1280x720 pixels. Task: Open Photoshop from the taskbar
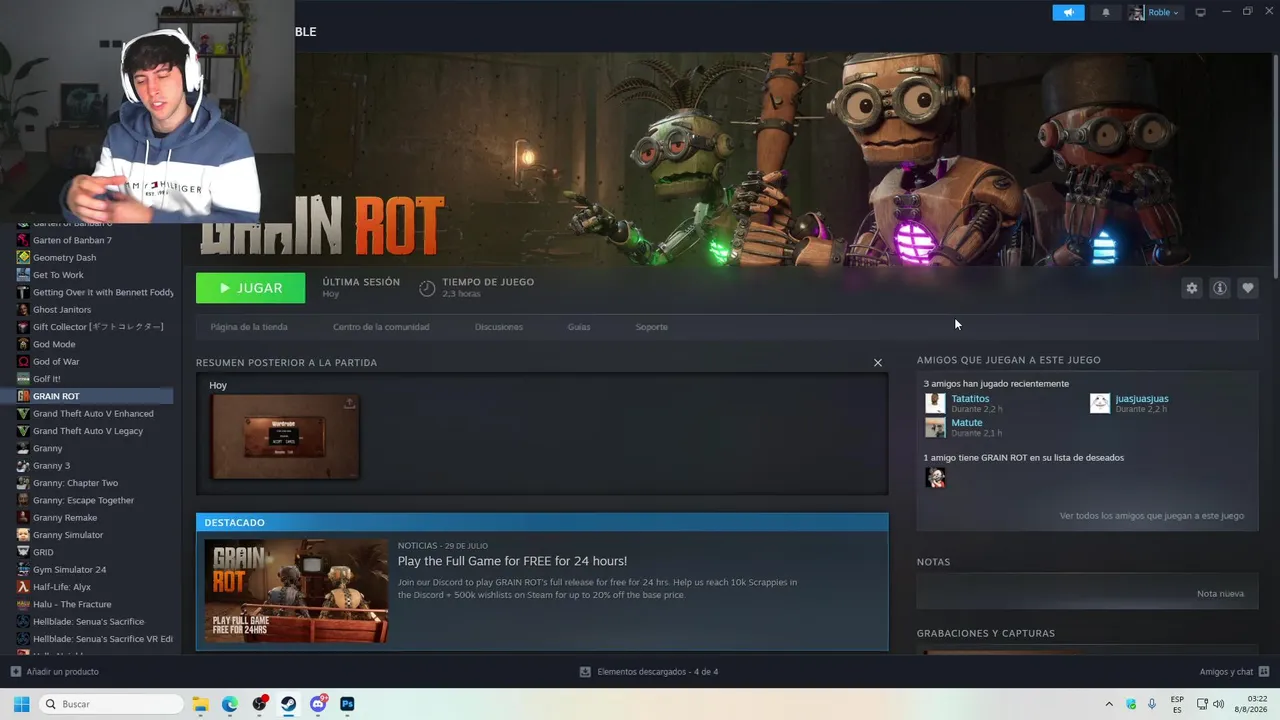coord(347,704)
